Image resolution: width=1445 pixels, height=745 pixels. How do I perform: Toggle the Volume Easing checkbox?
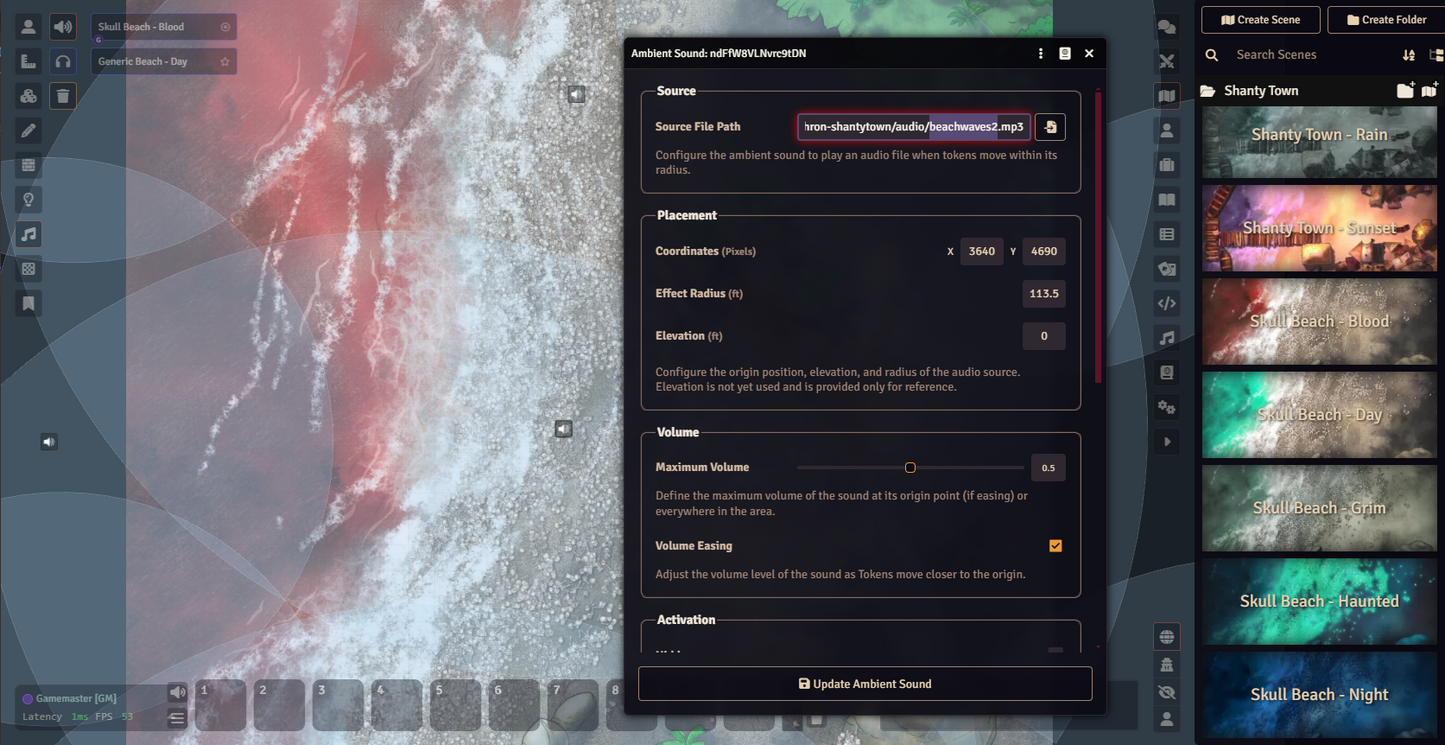pyautogui.click(x=1055, y=546)
